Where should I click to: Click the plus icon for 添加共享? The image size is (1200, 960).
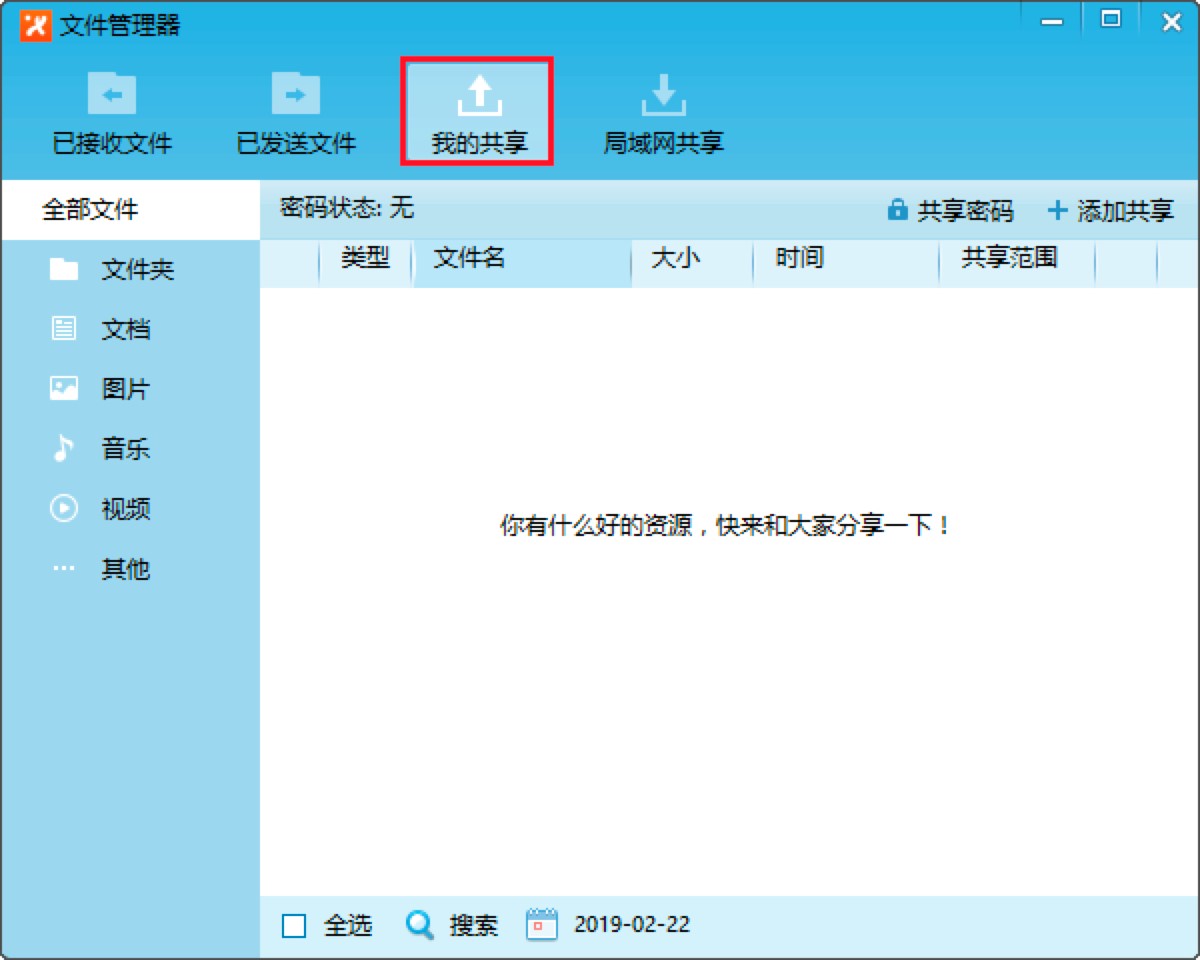coord(1057,210)
